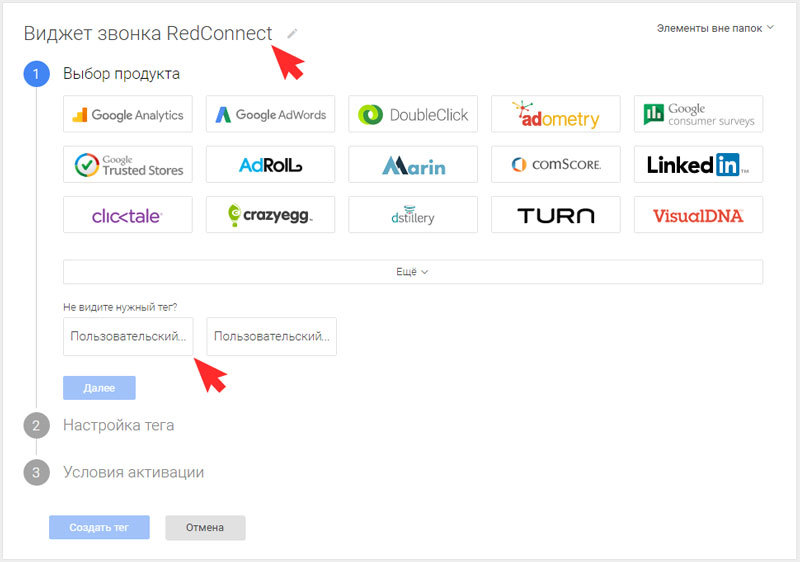Image resolution: width=800 pixels, height=562 pixels.
Task: Click the second Пользовательский custom tag button
Action: (x=271, y=337)
